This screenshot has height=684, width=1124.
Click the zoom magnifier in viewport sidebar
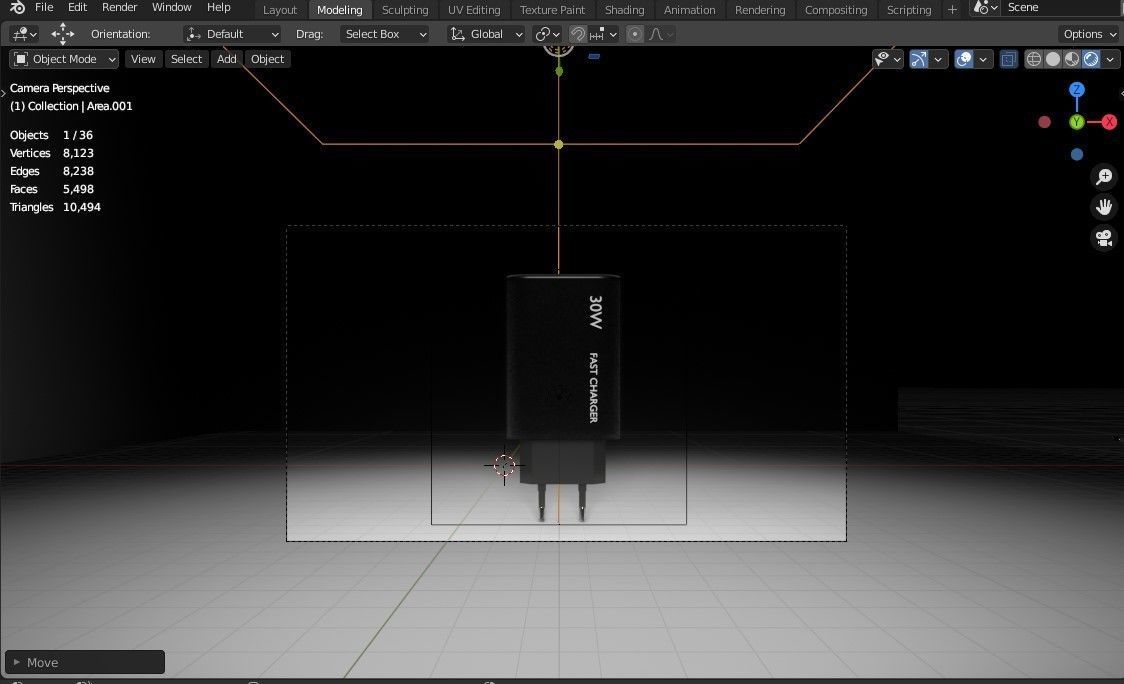click(x=1104, y=177)
